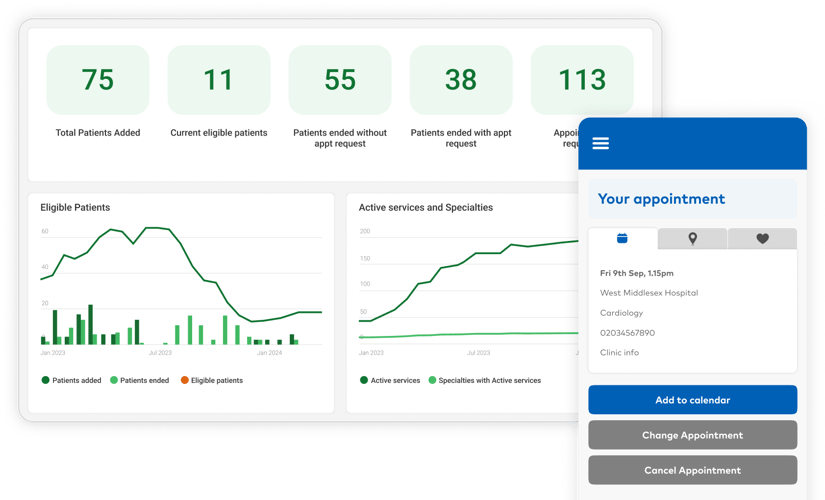This screenshot has height=500, width=825.
Task: Select the 113 stat card
Action: coord(582,80)
